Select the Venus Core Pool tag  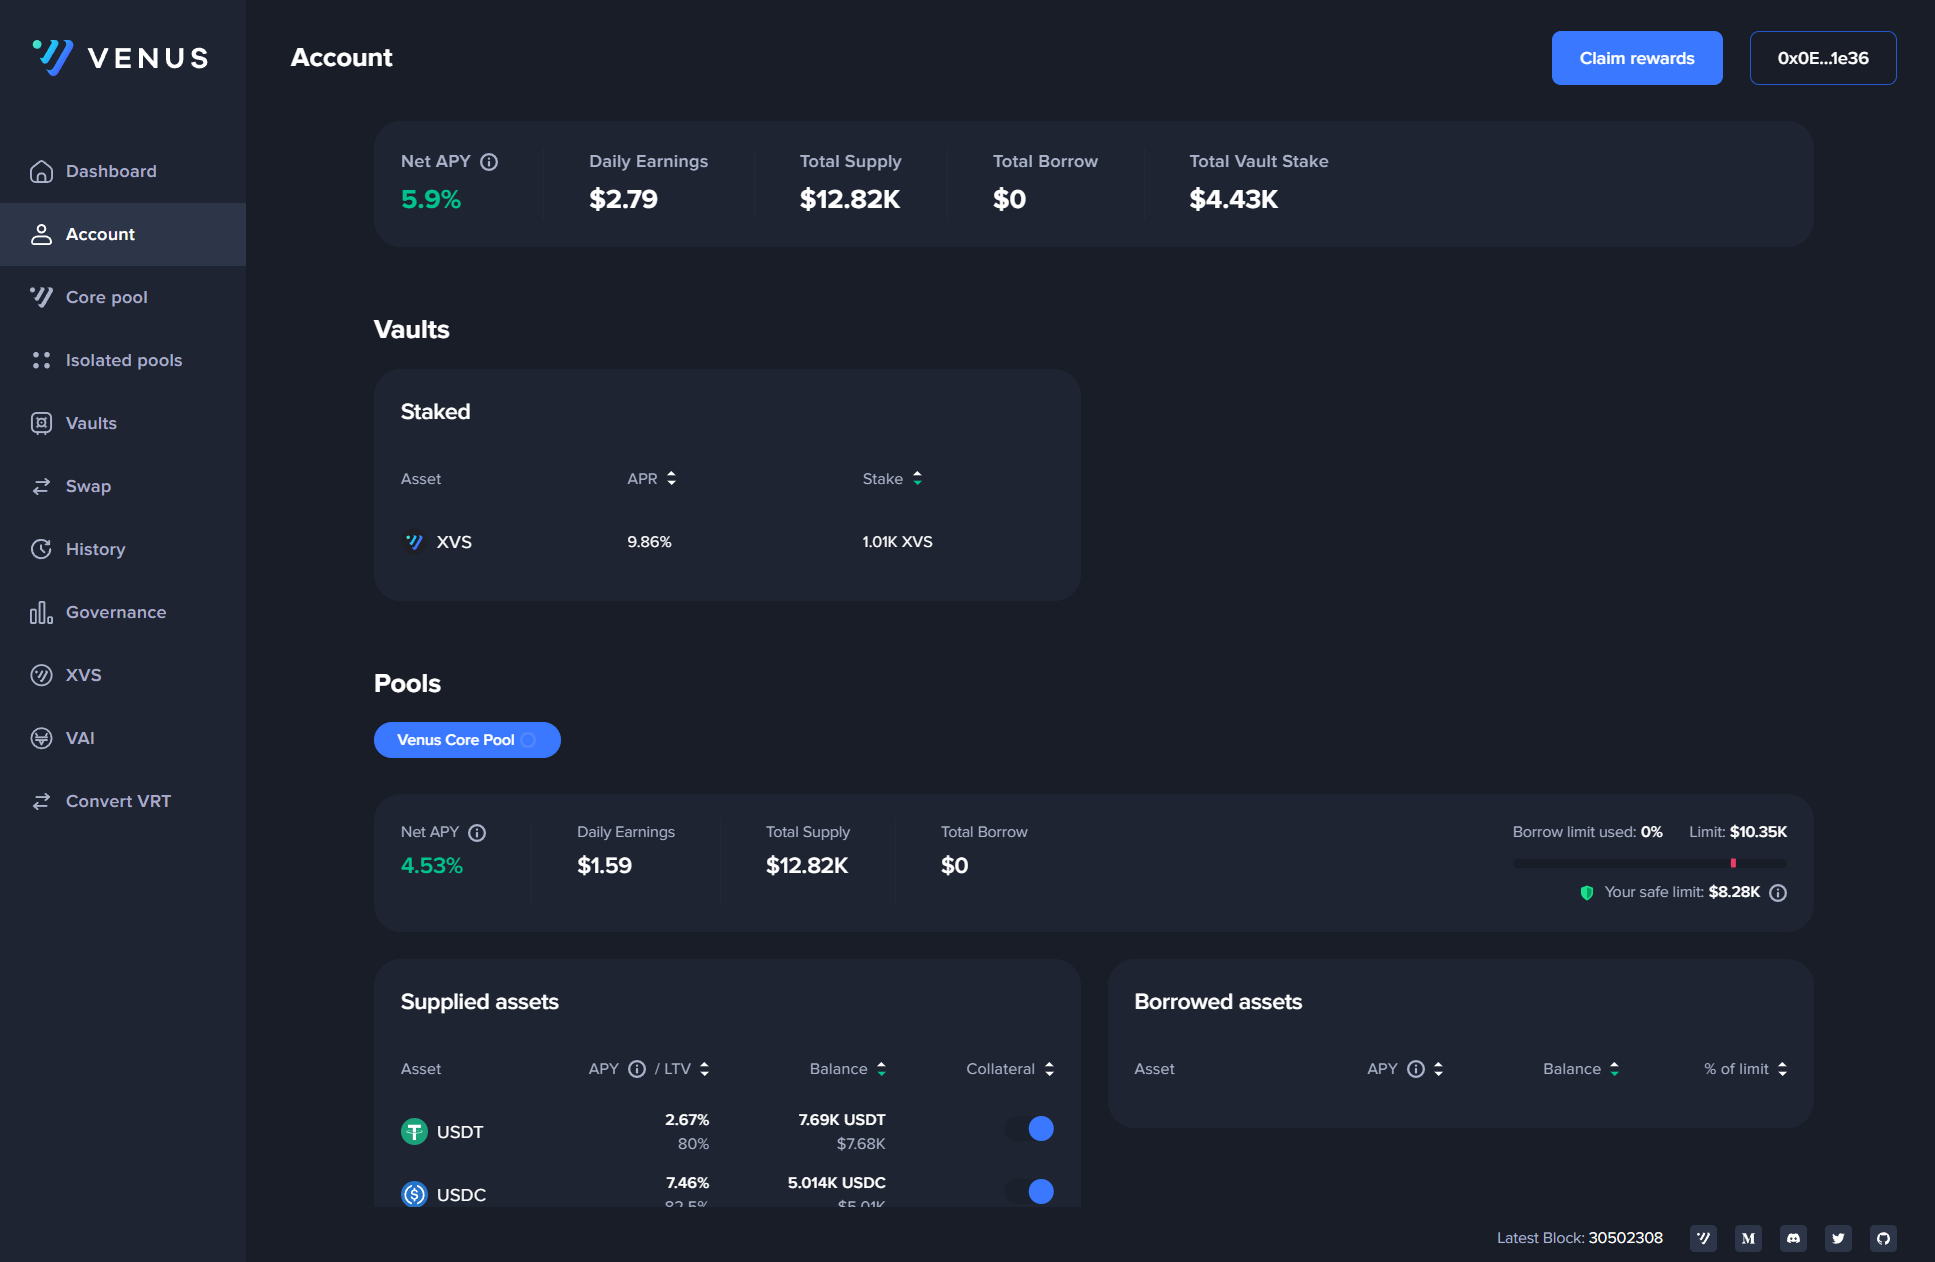click(x=466, y=740)
